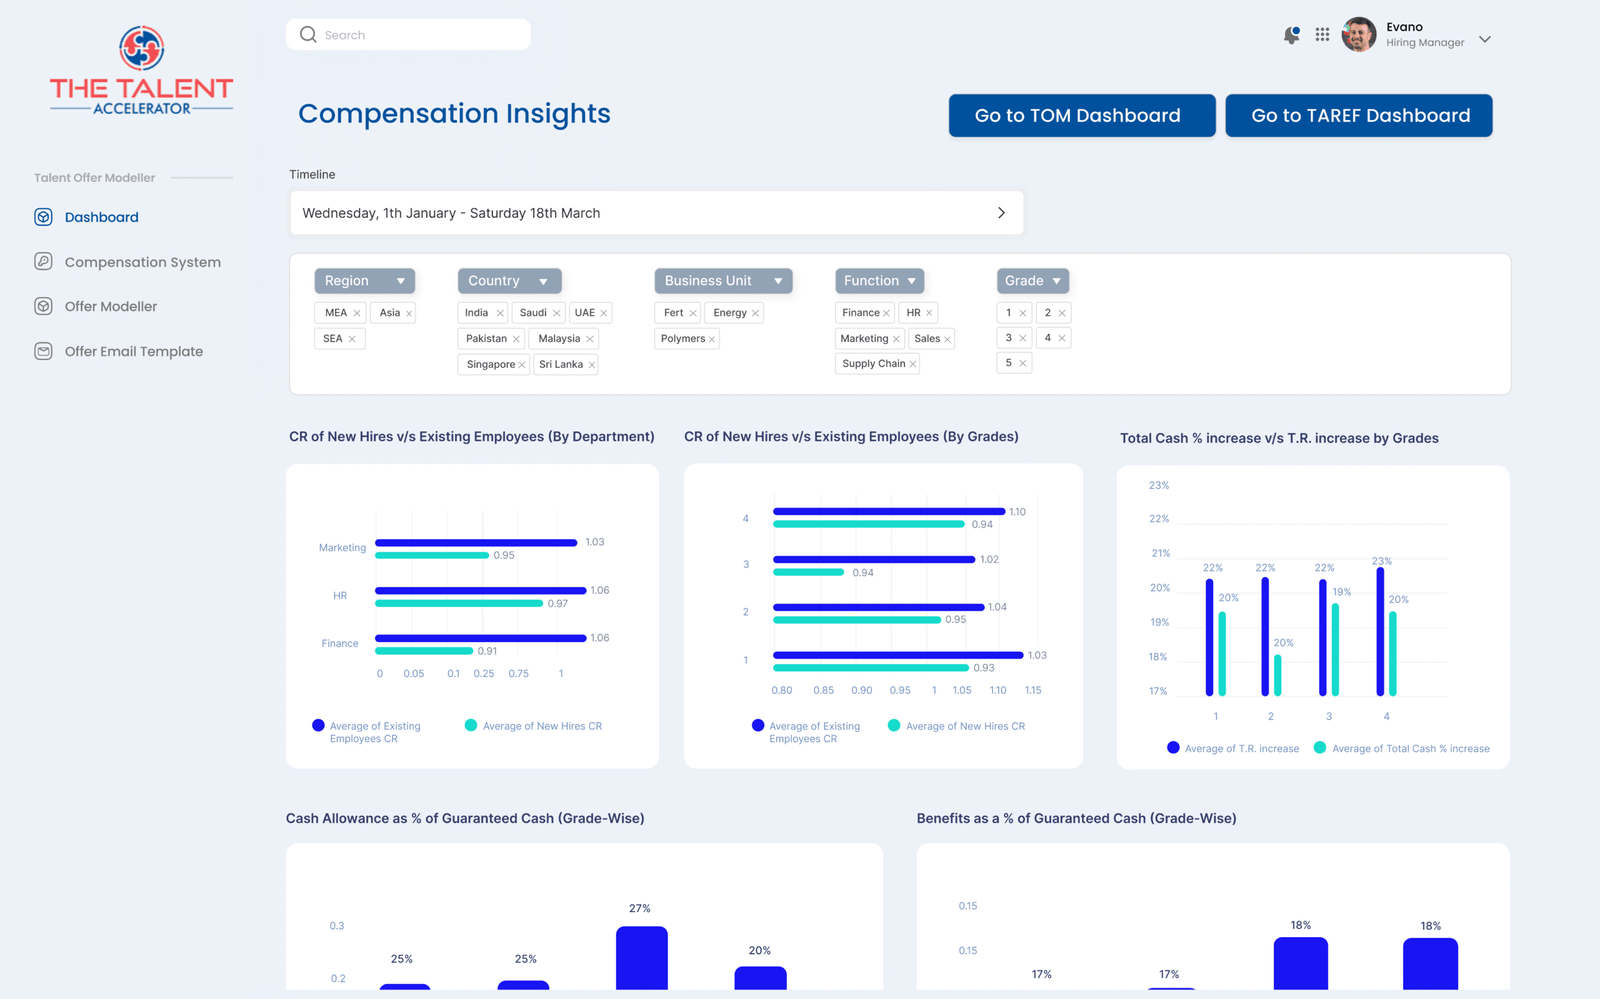Remove the UAE country tag
This screenshot has height=999, width=1600.
pos(604,313)
